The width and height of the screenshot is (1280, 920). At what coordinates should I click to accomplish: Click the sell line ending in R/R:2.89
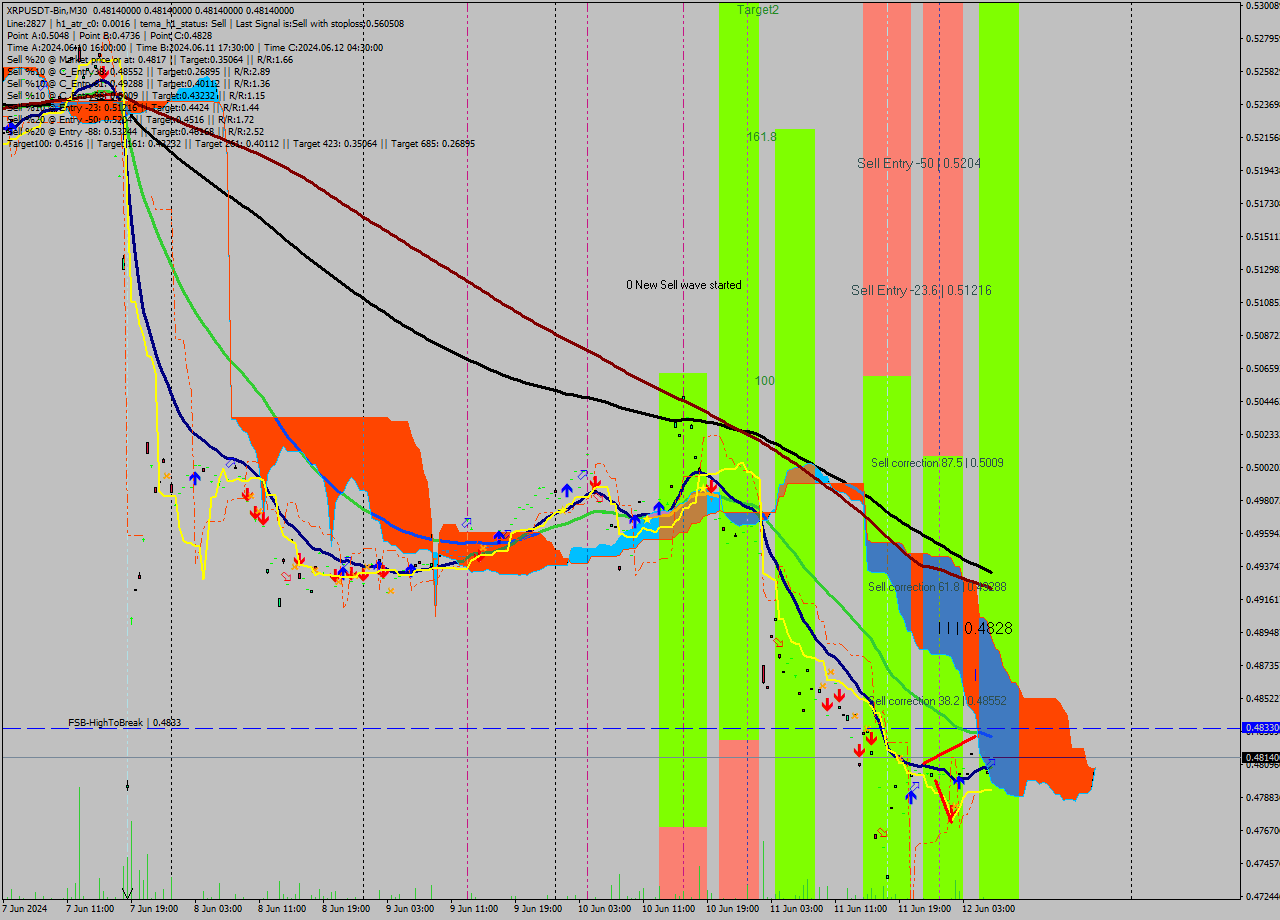pos(138,71)
